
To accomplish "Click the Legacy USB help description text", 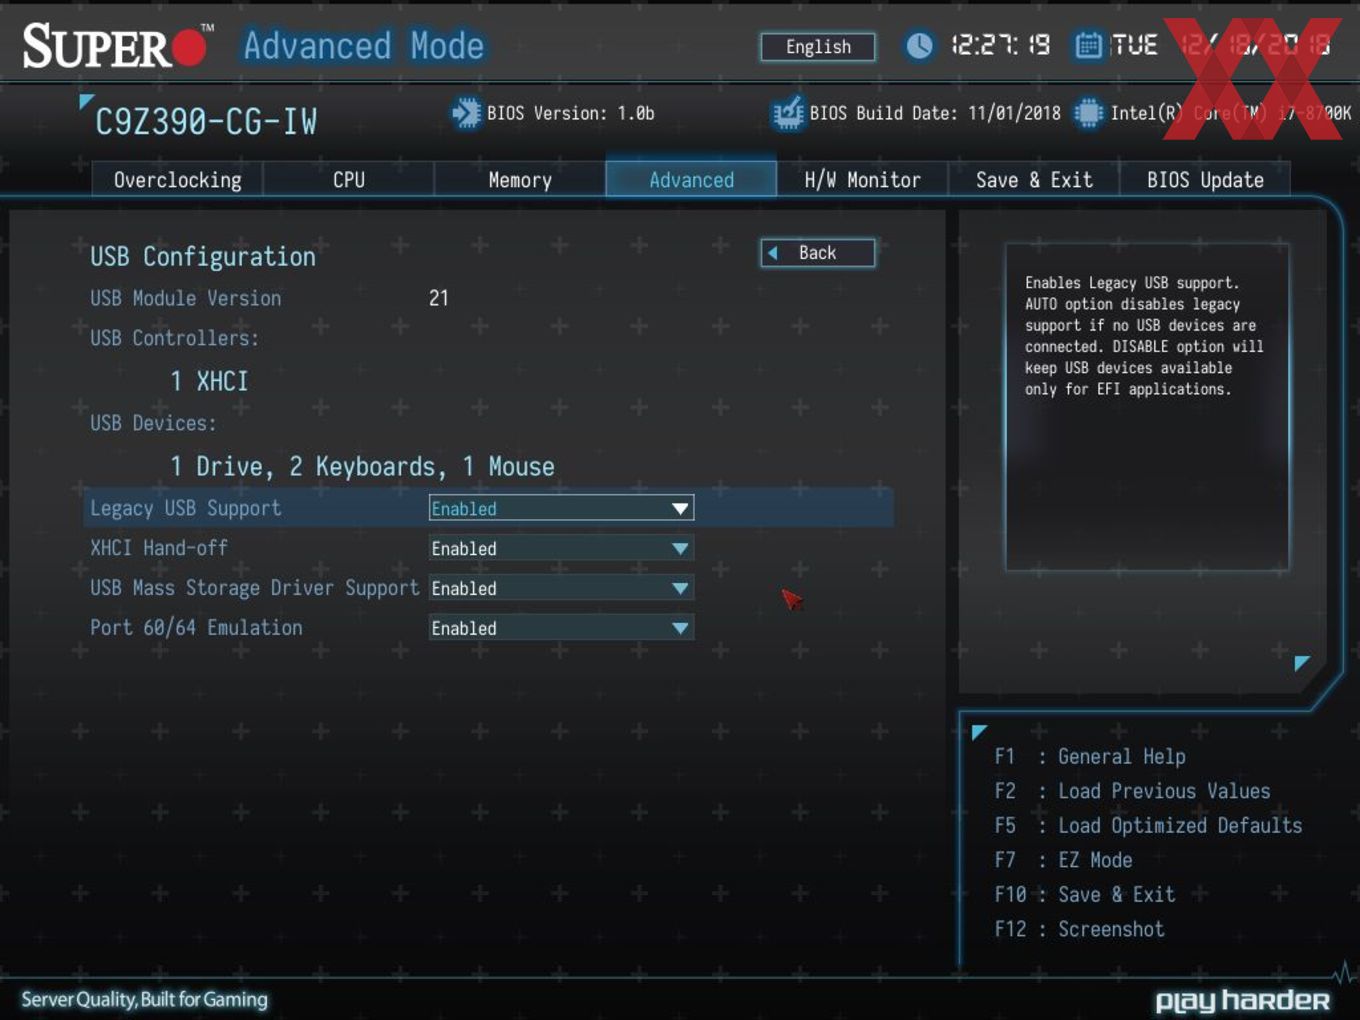I will coord(1144,336).
